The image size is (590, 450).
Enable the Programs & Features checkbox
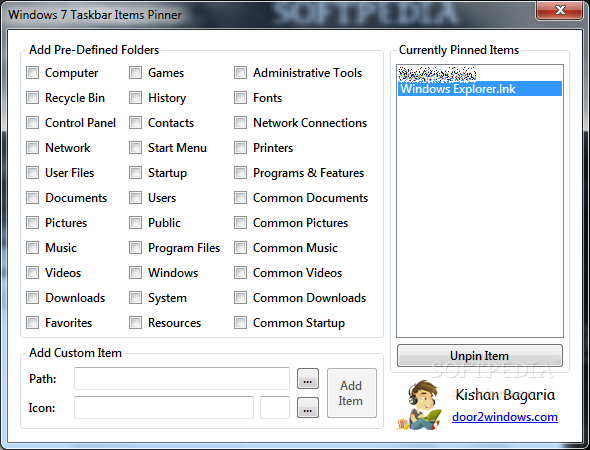click(240, 173)
